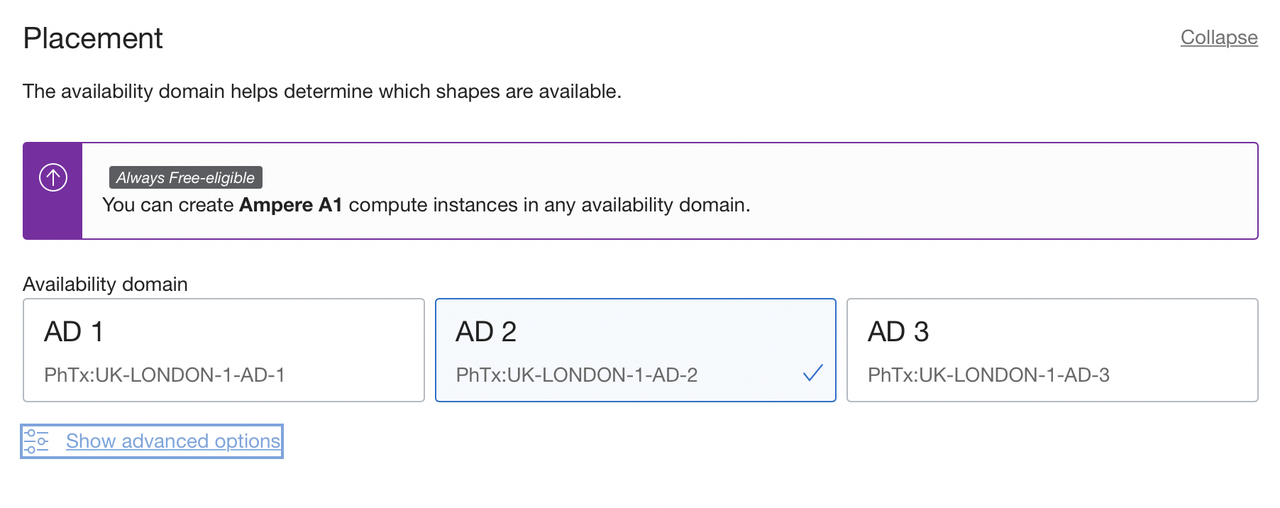
Task: Select the AD 2 availability domain card
Action: click(x=635, y=350)
